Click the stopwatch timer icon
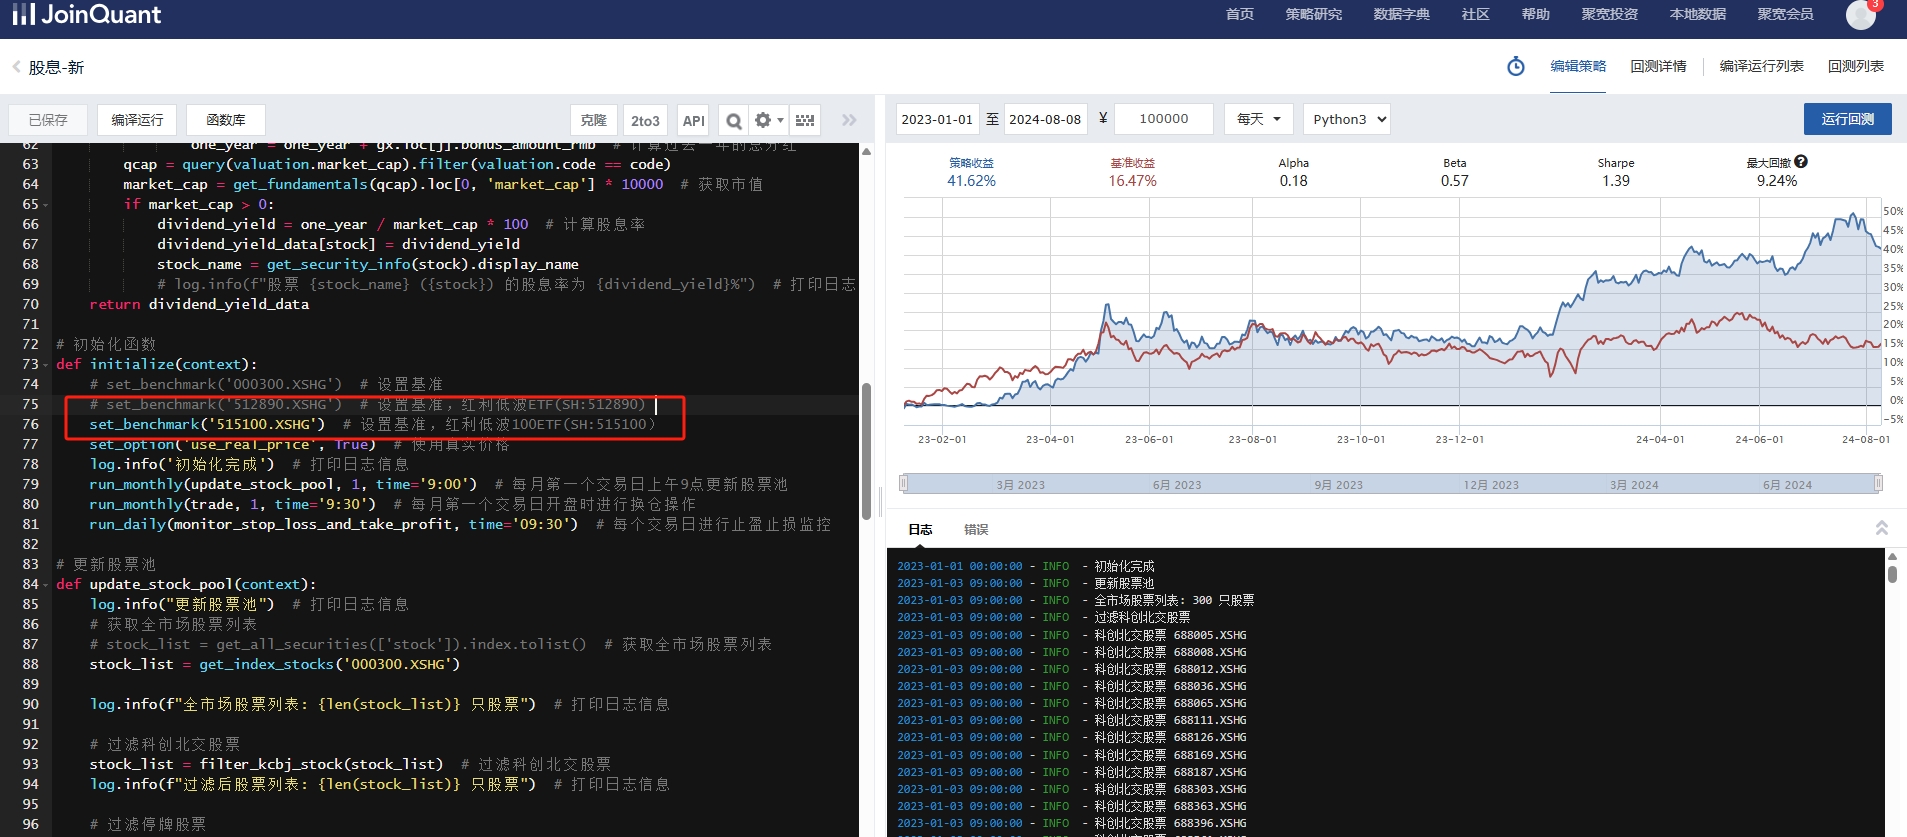 click(x=1516, y=66)
